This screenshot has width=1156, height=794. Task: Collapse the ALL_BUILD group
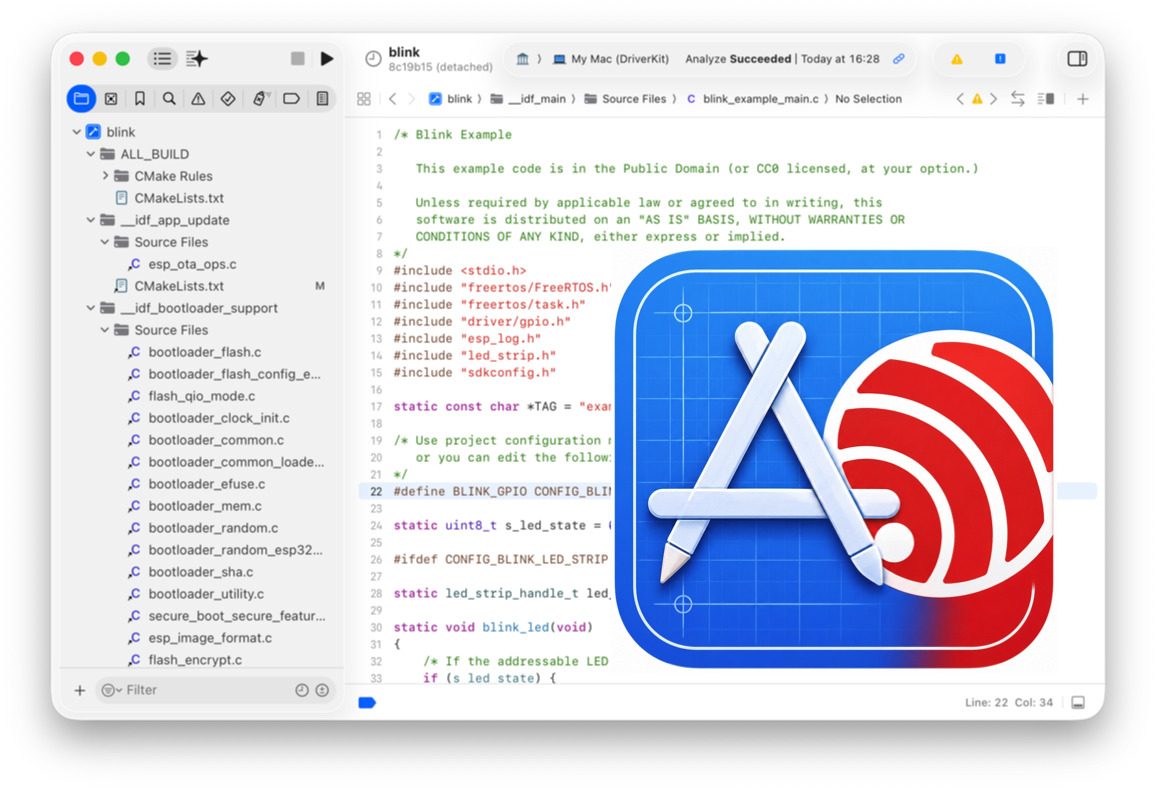(x=90, y=154)
